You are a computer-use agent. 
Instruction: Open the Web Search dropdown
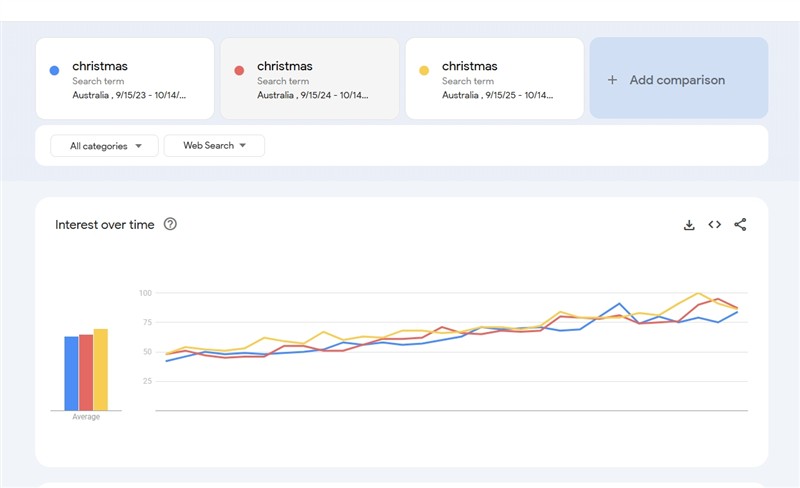(214, 146)
